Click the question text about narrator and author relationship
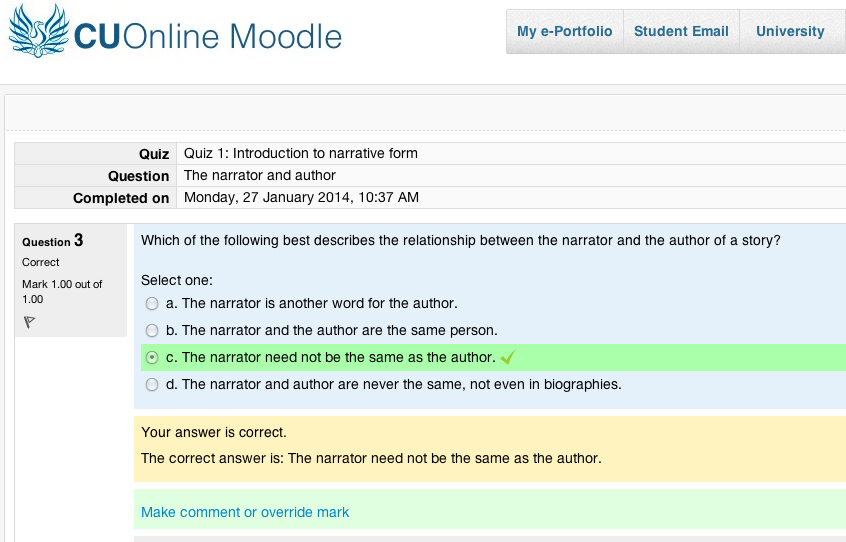Viewport: 846px width, 542px height. (461, 240)
